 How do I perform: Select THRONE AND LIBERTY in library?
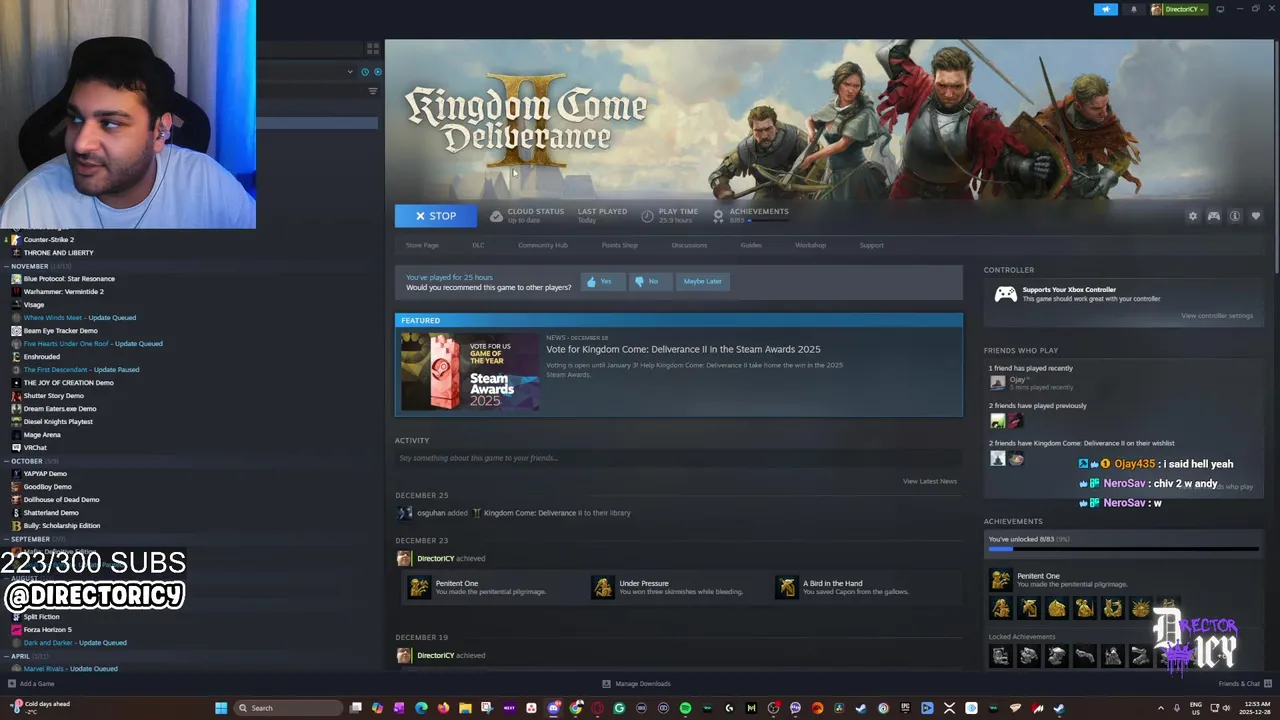pyautogui.click(x=58, y=253)
